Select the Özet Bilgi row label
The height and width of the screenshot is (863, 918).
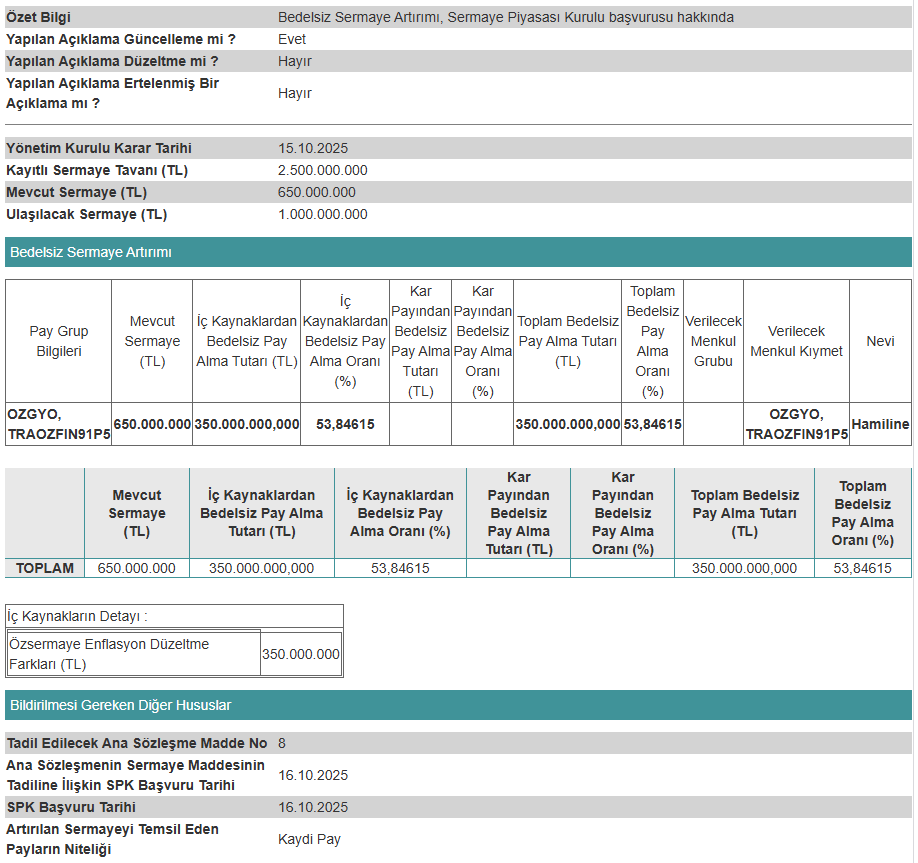point(39,17)
